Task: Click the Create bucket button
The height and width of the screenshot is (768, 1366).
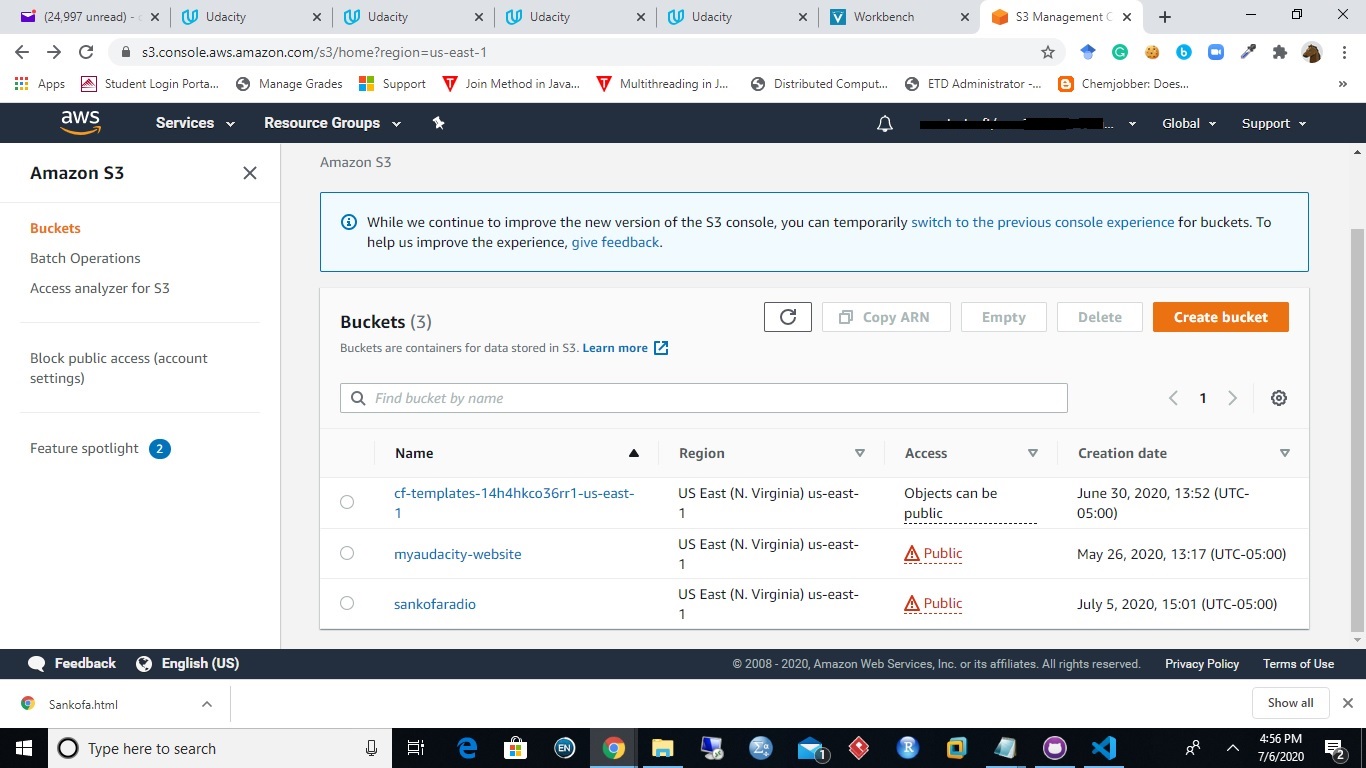Action: [x=1220, y=316]
